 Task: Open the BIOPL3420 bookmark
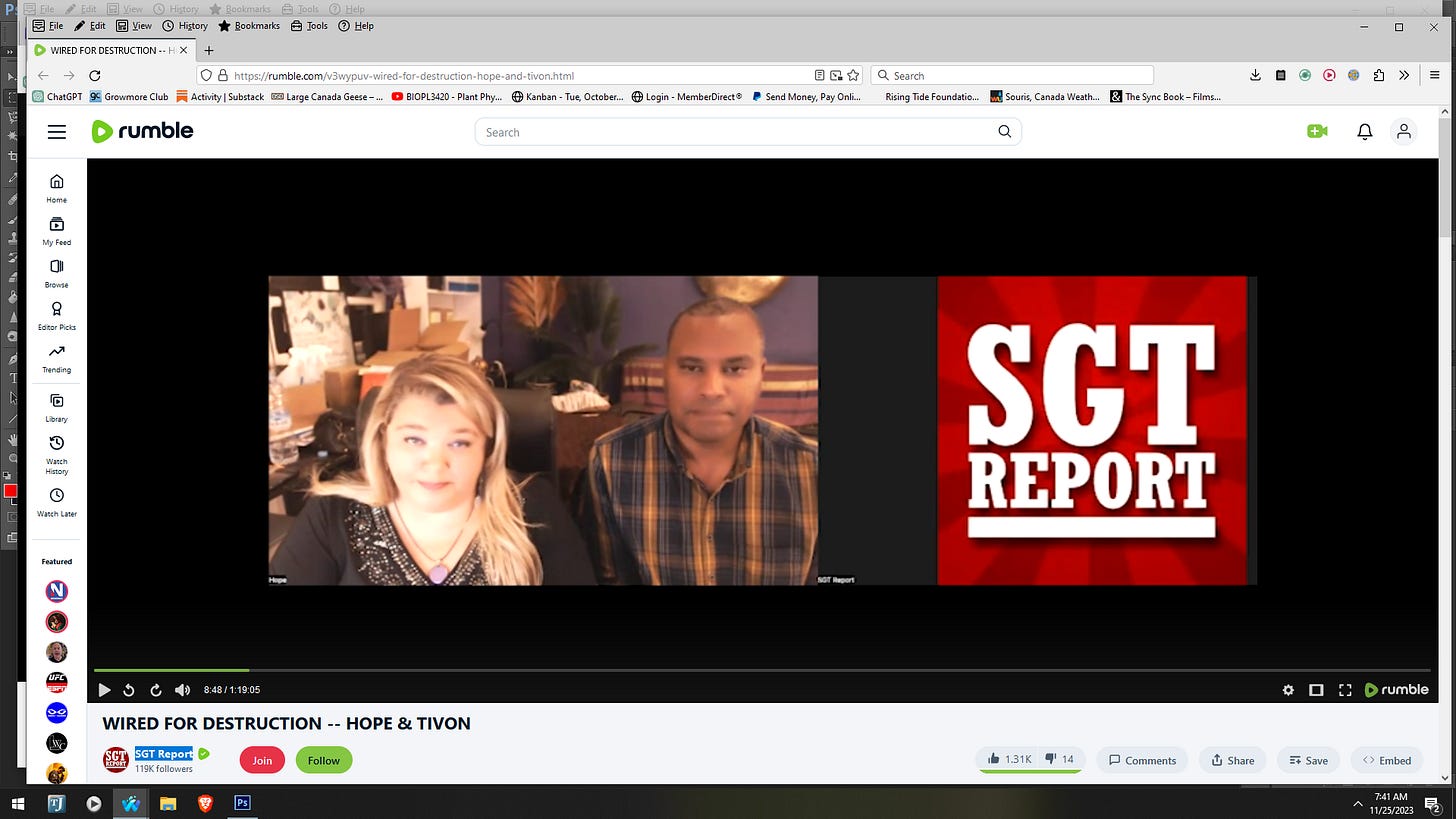coord(447,97)
